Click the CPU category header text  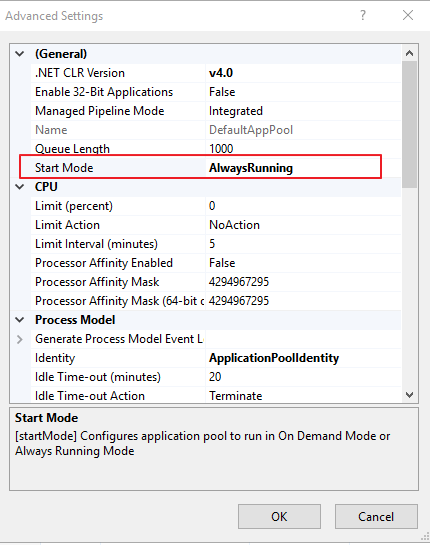click(x=46, y=187)
